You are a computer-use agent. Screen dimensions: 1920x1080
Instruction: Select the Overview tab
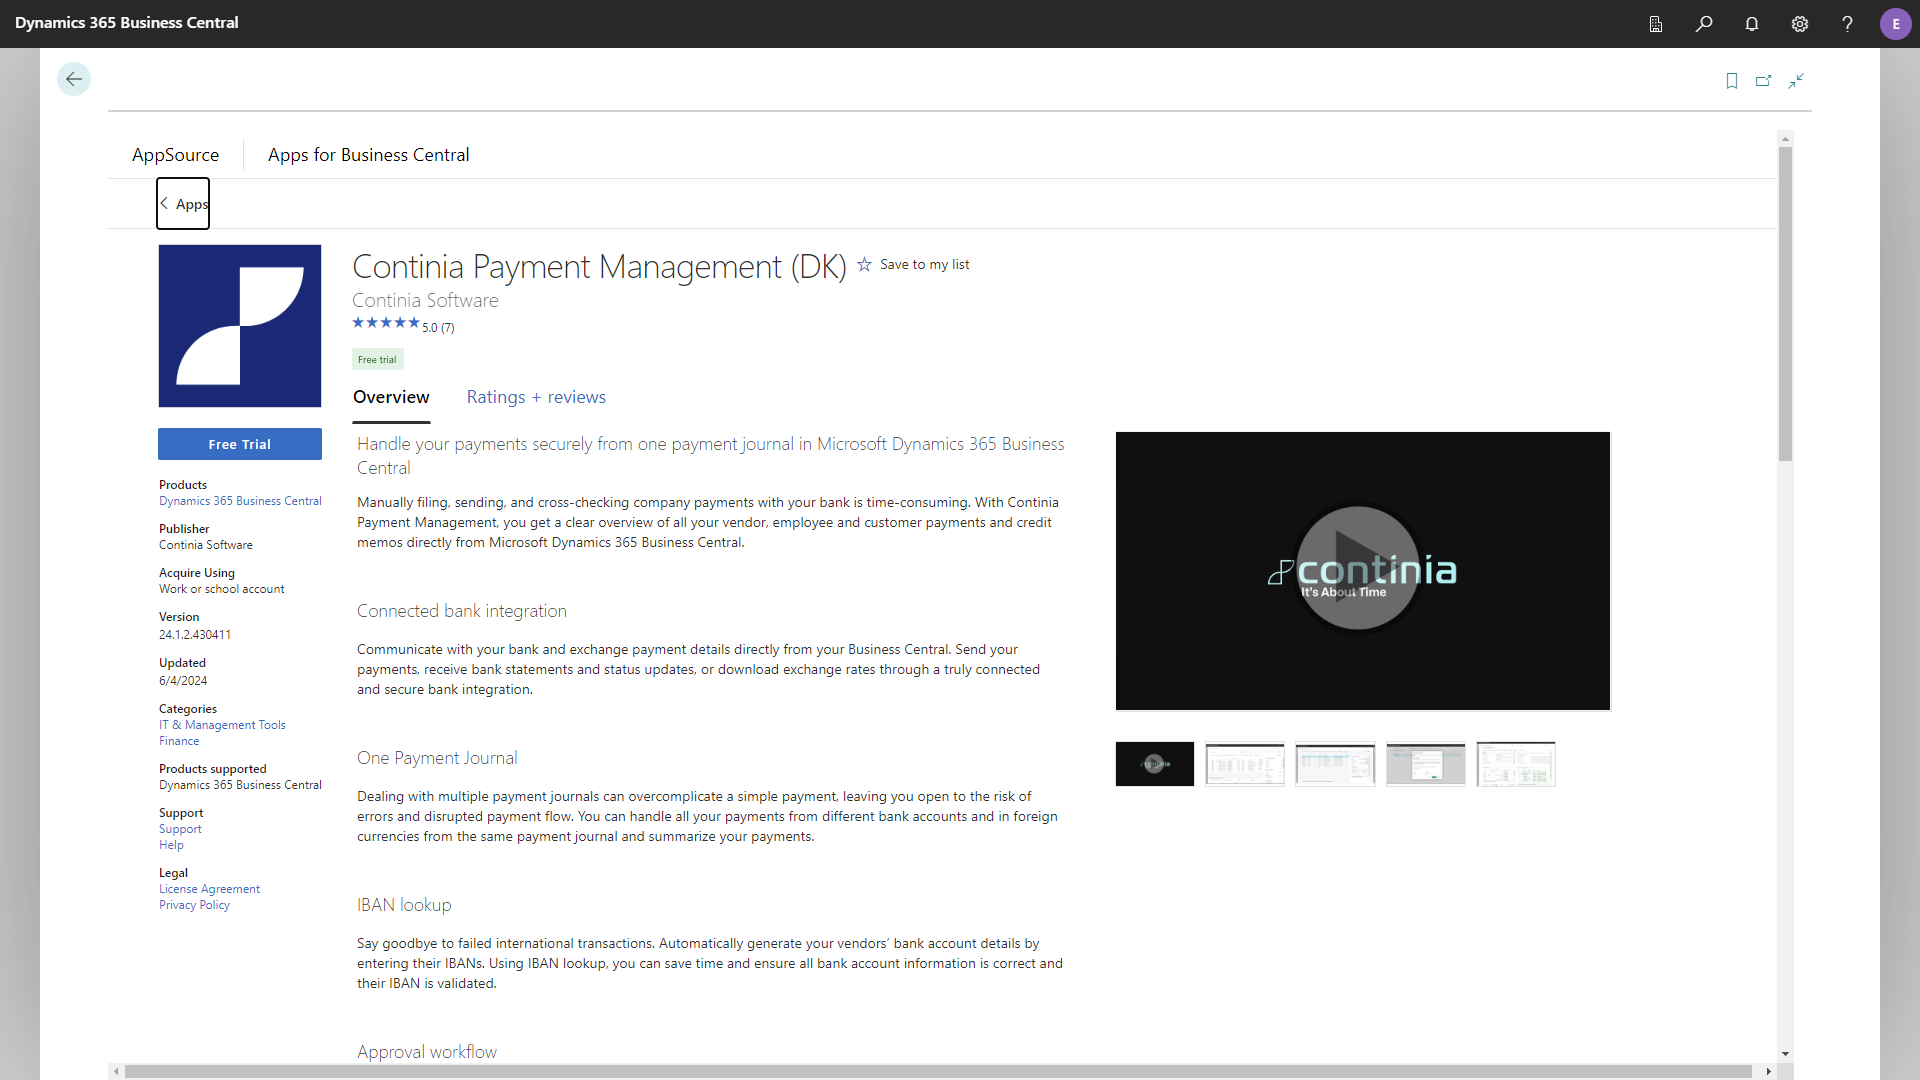click(390, 396)
